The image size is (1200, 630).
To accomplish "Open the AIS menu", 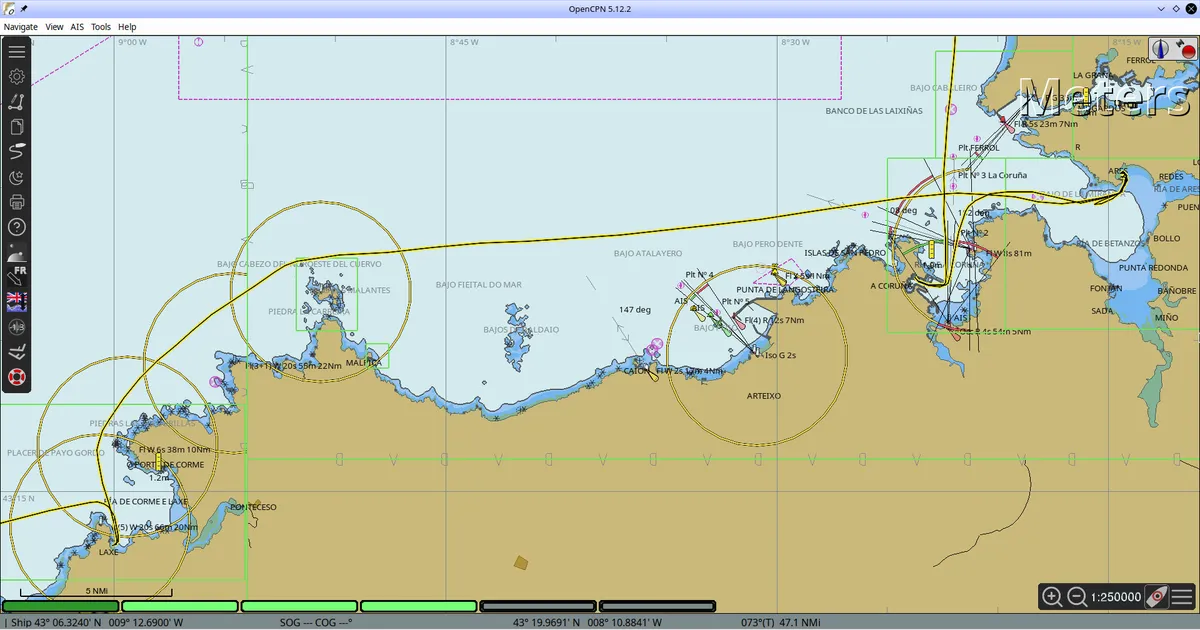I will coord(77,27).
